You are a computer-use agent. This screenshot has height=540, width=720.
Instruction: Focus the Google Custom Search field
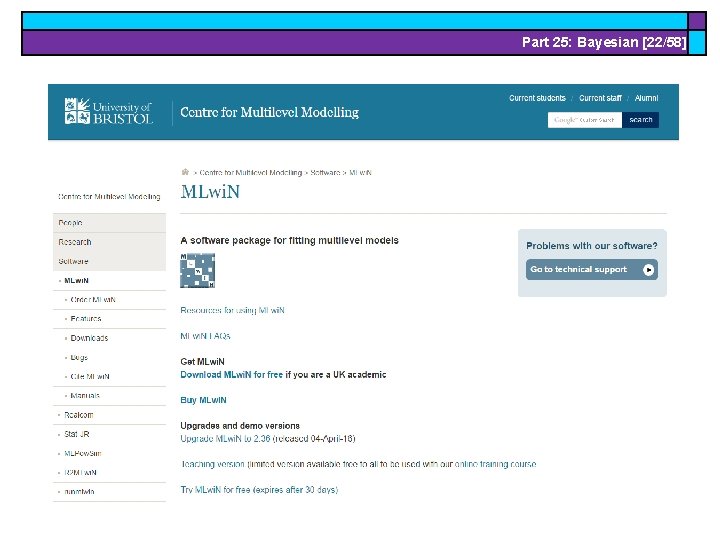[585, 120]
